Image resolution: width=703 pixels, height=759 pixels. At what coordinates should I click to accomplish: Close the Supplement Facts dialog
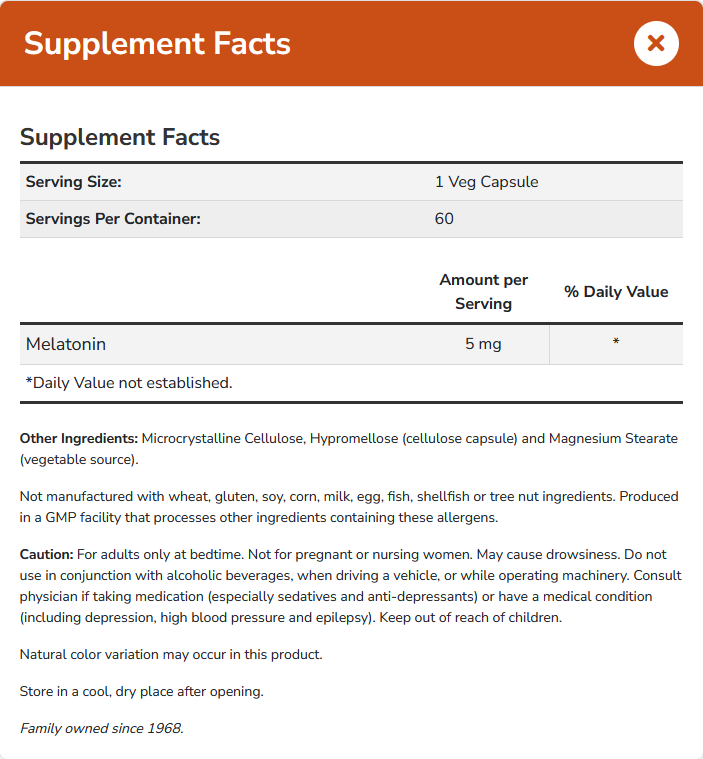coord(656,43)
